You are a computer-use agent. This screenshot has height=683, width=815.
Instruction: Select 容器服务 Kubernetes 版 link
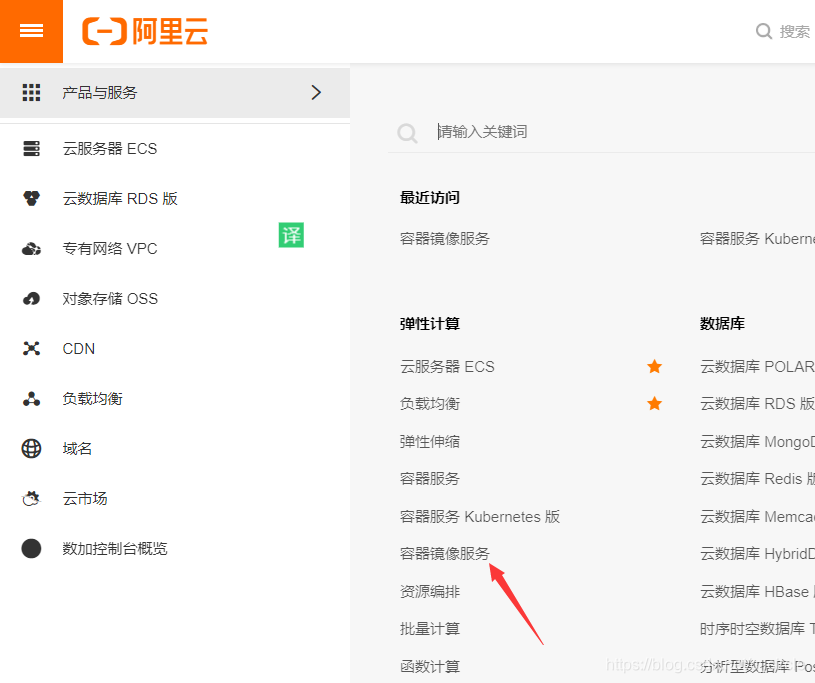click(480, 516)
